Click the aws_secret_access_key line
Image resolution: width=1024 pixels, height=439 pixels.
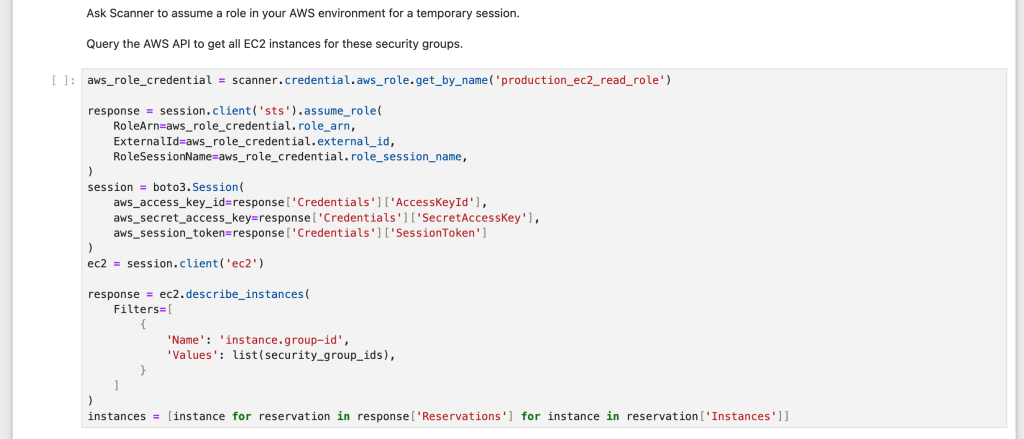click(x=327, y=218)
